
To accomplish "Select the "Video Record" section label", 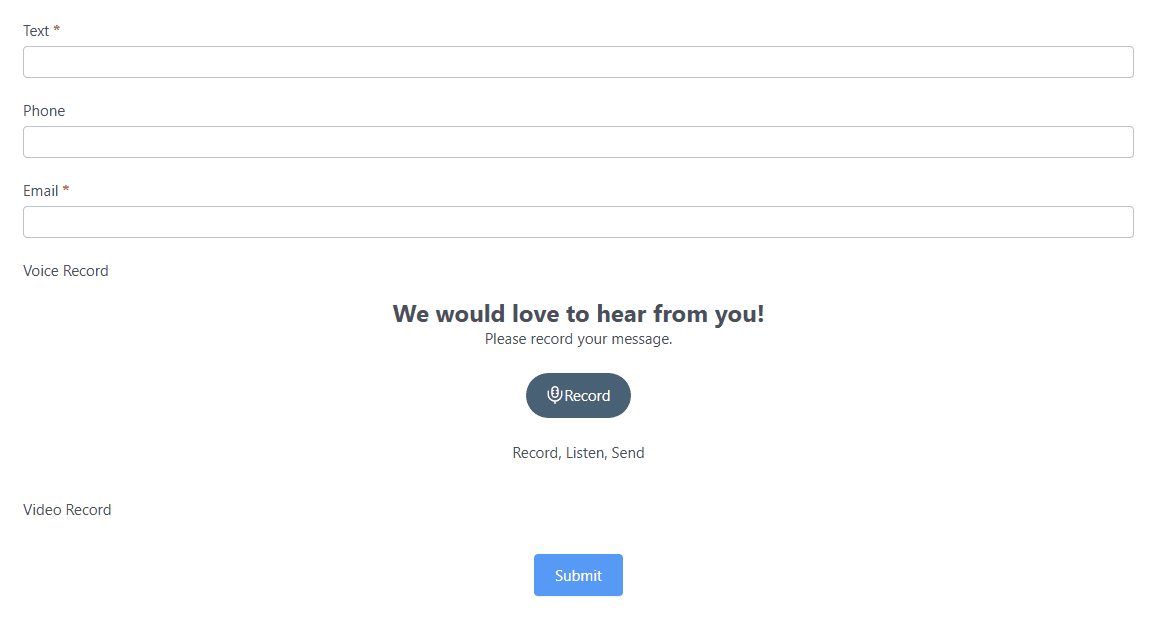I will point(67,510).
